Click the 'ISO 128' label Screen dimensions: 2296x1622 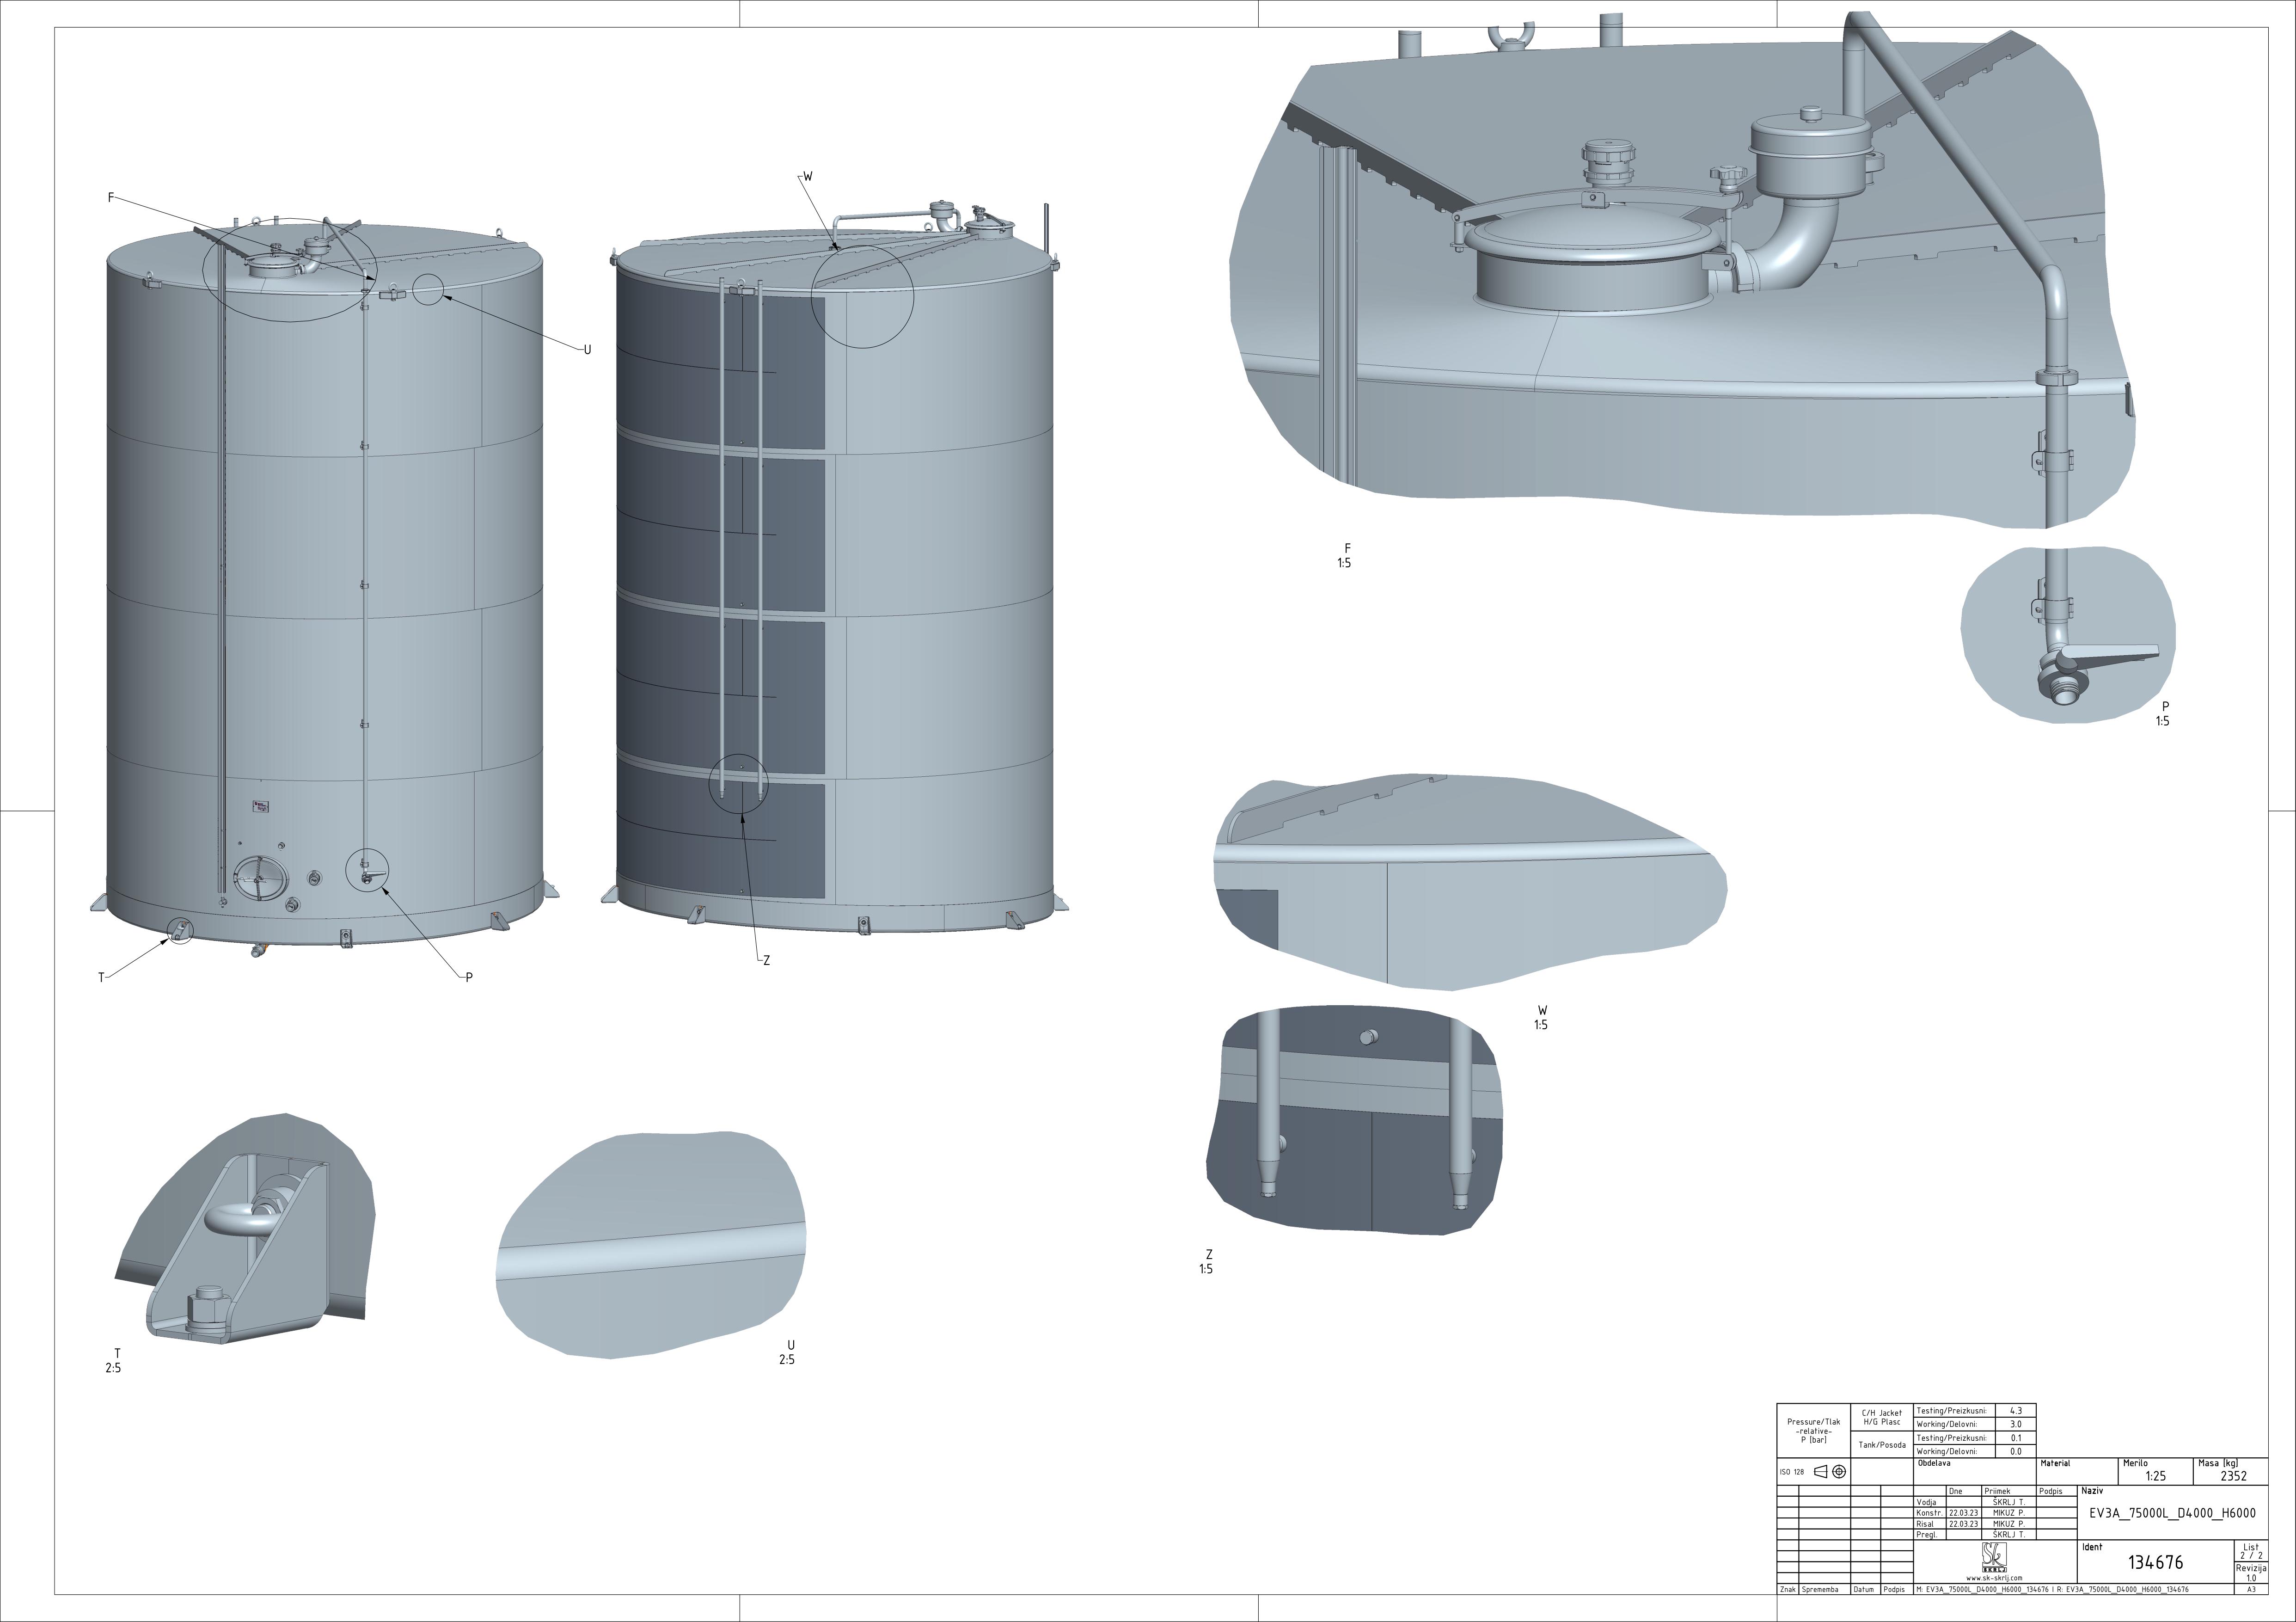1792,1472
